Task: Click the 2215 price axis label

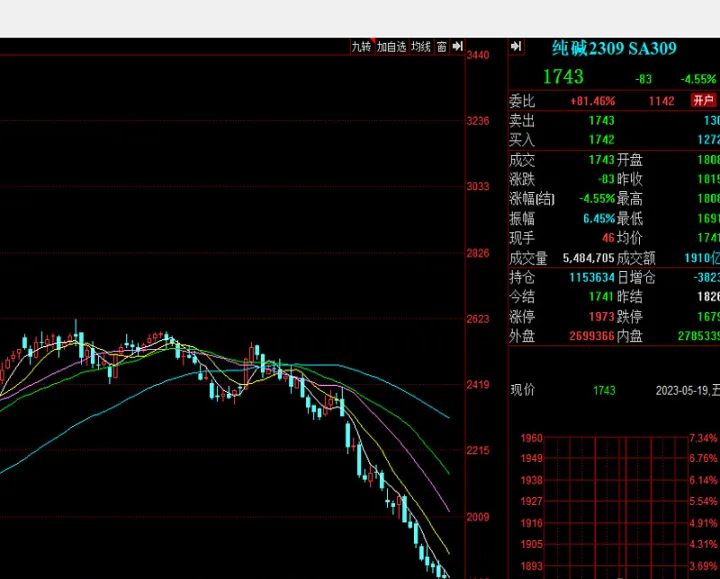Action: pyautogui.click(x=478, y=451)
